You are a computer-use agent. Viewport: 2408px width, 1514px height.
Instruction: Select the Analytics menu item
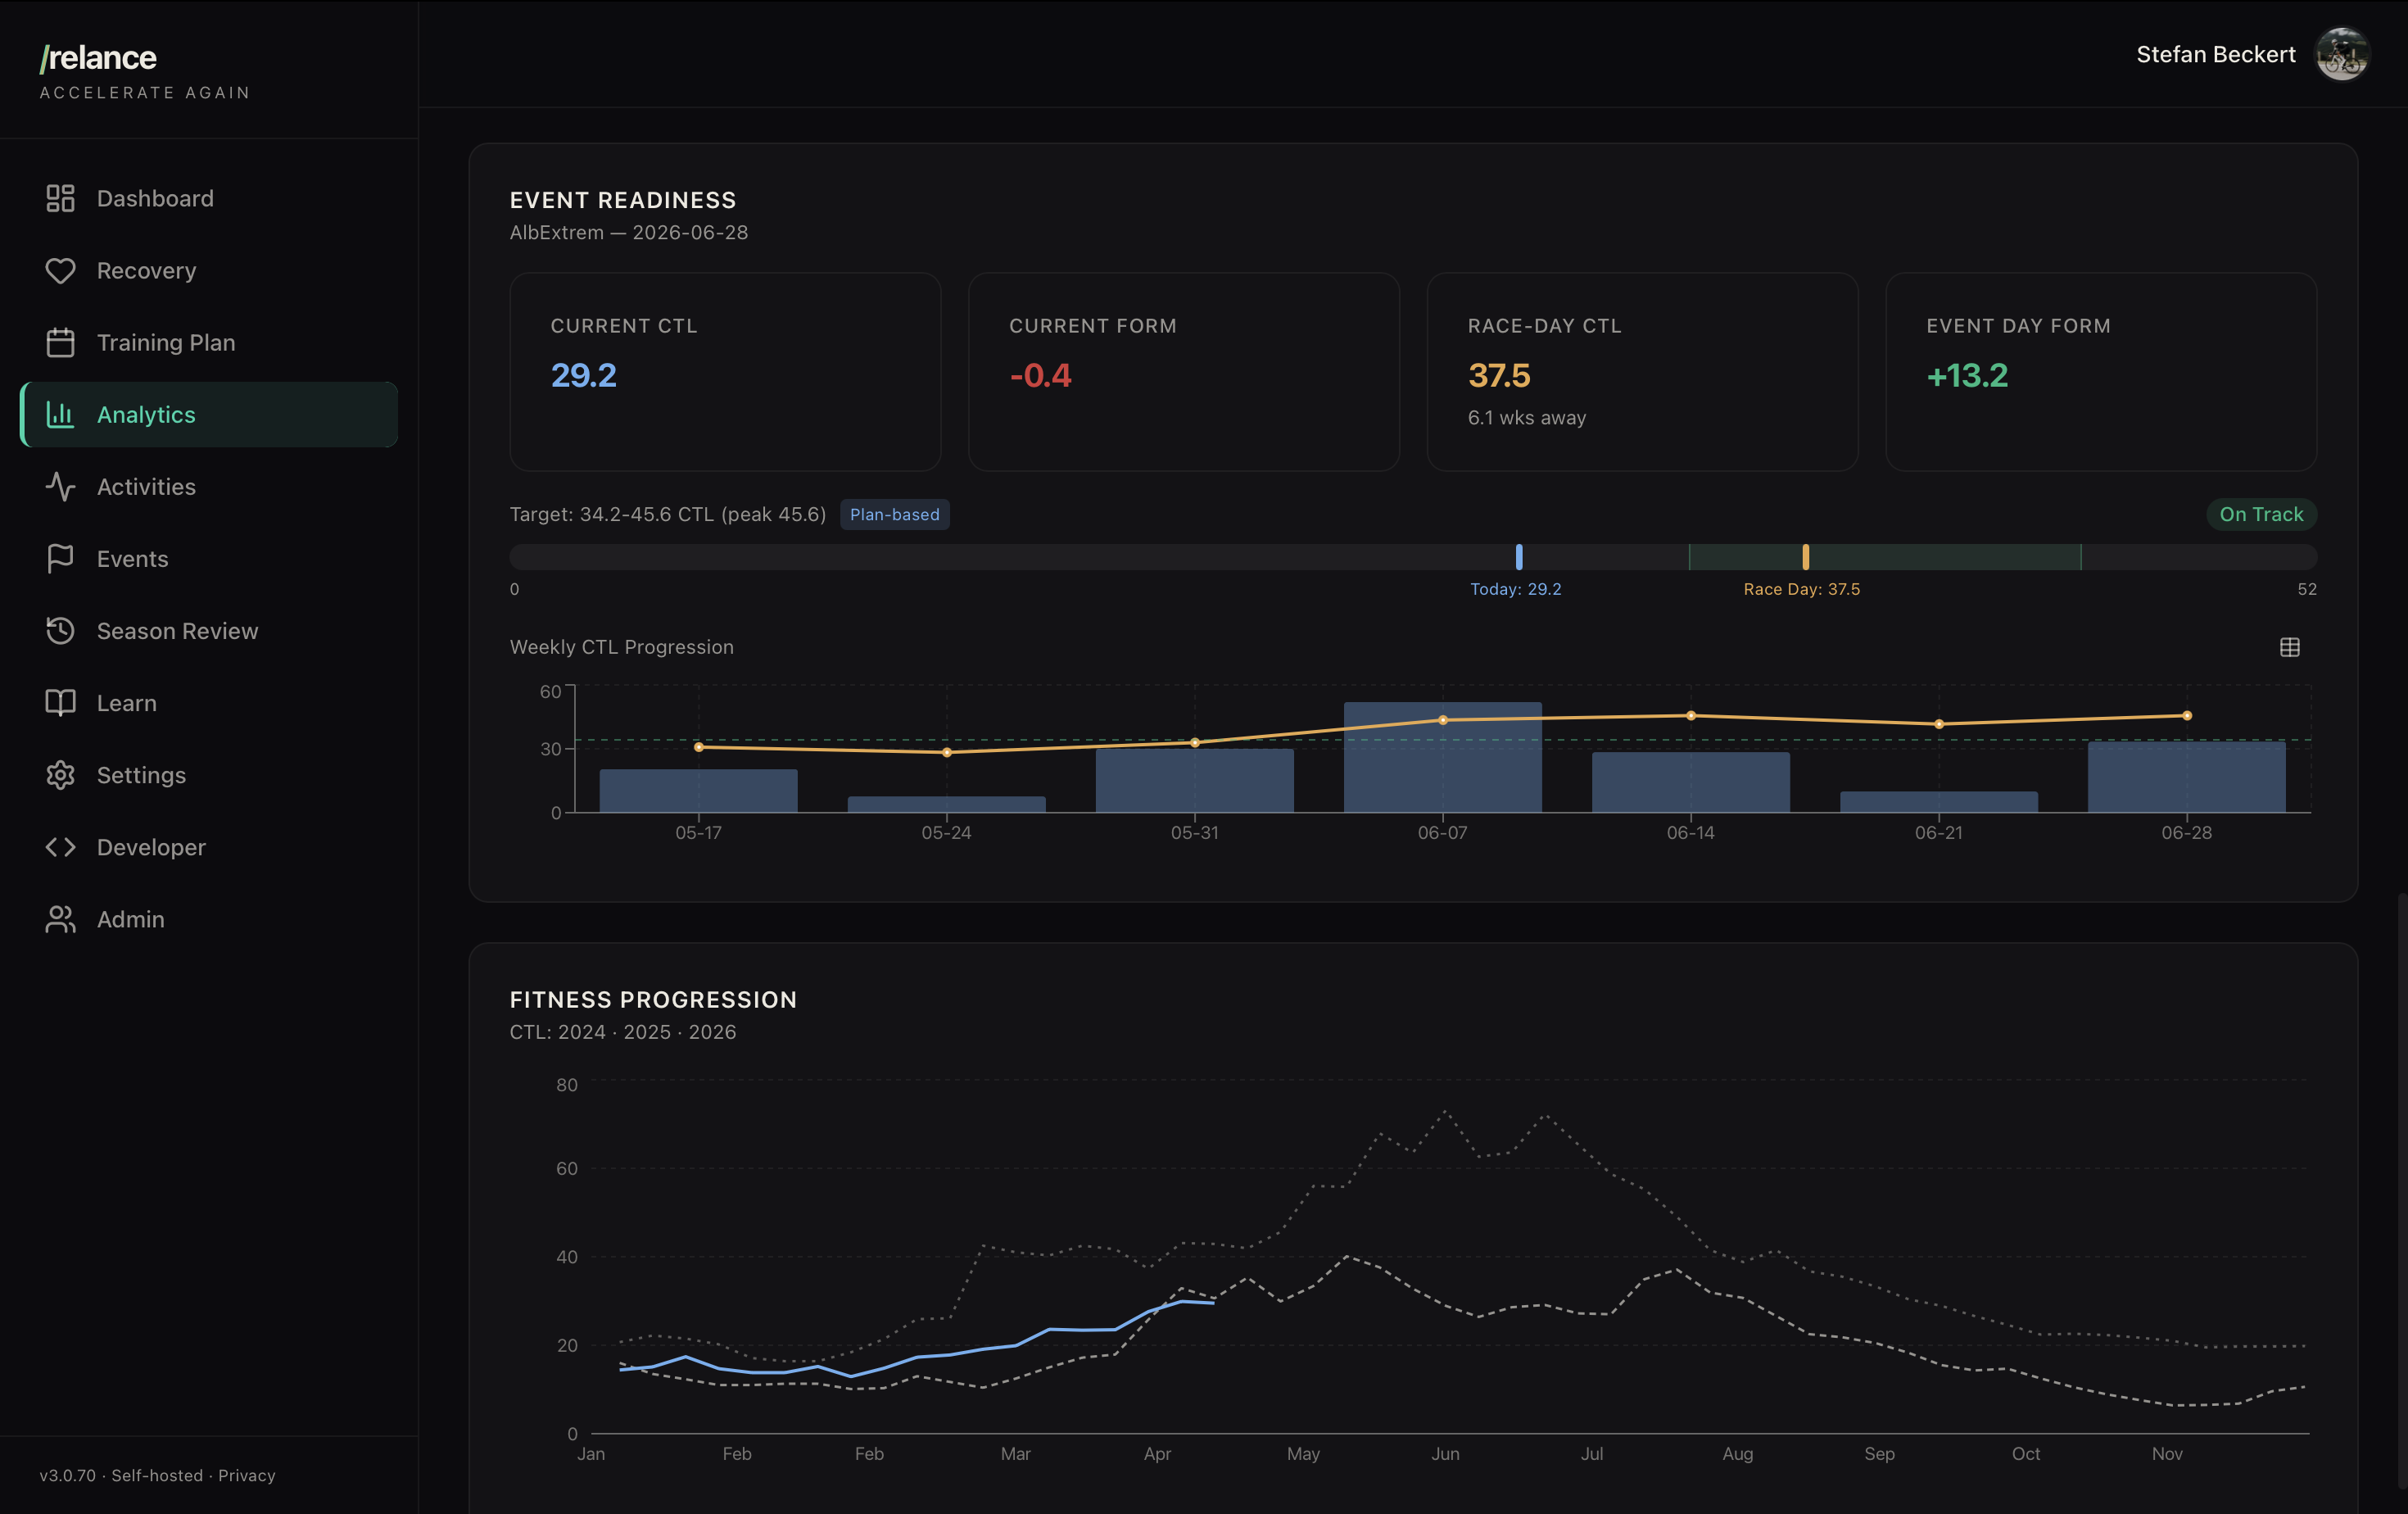click(x=209, y=414)
